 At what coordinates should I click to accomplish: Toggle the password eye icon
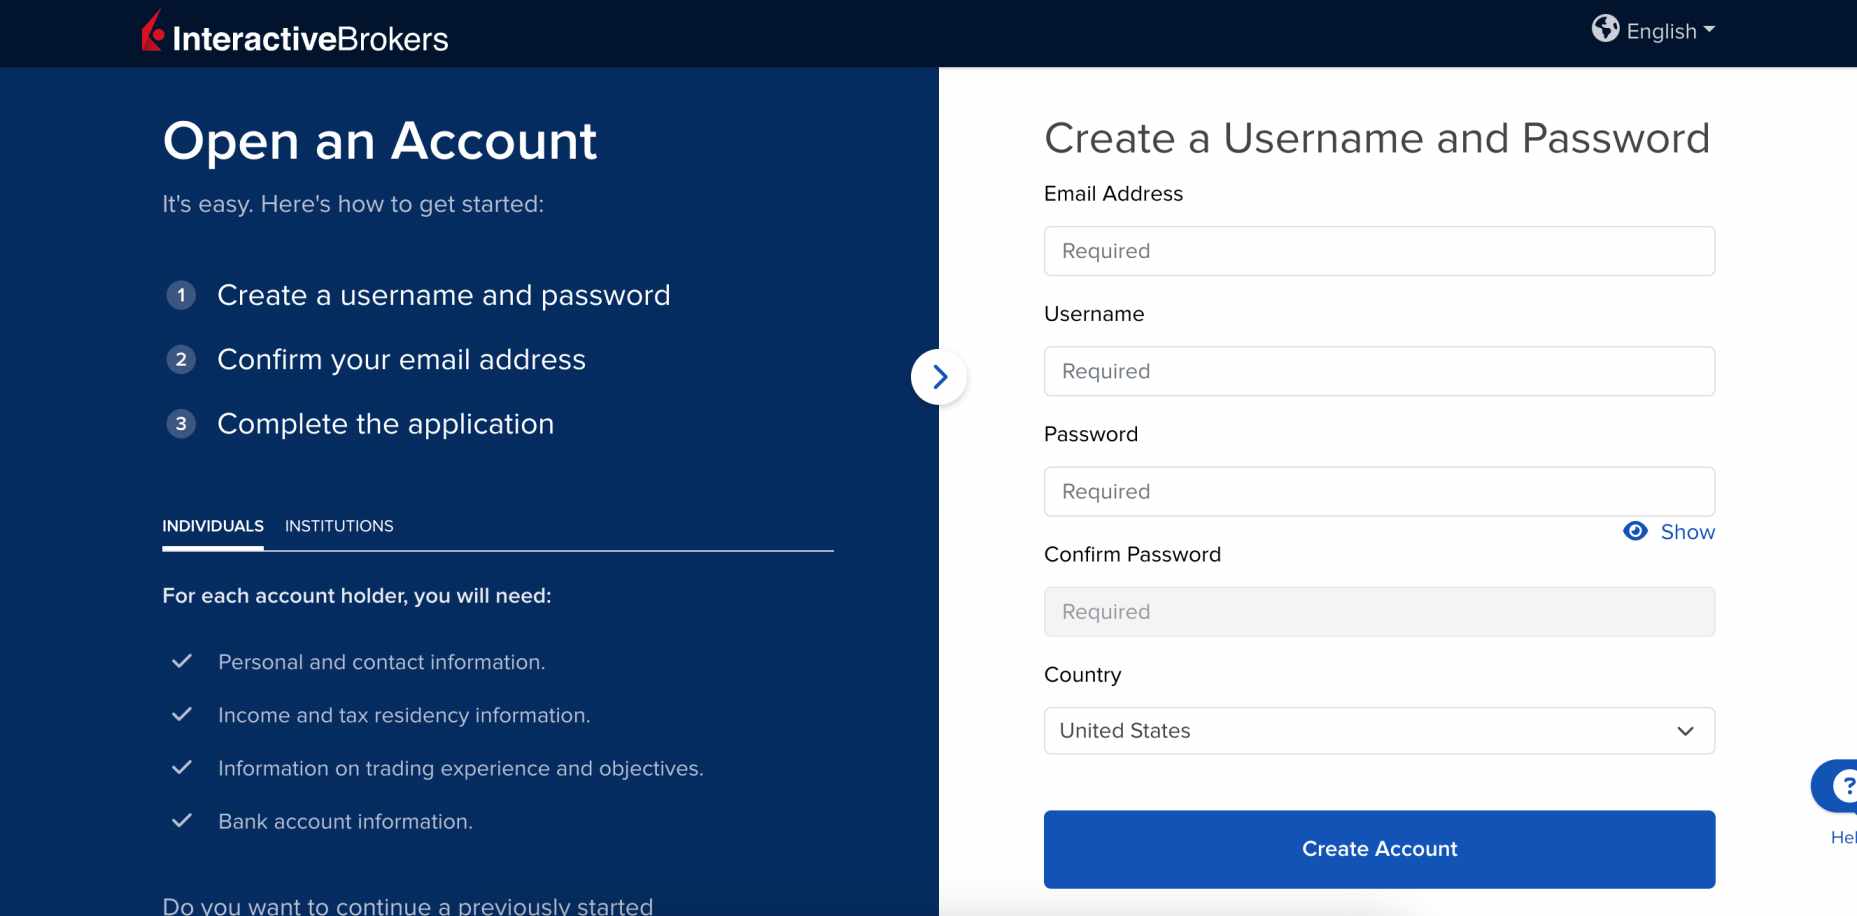coord(1635,531)
